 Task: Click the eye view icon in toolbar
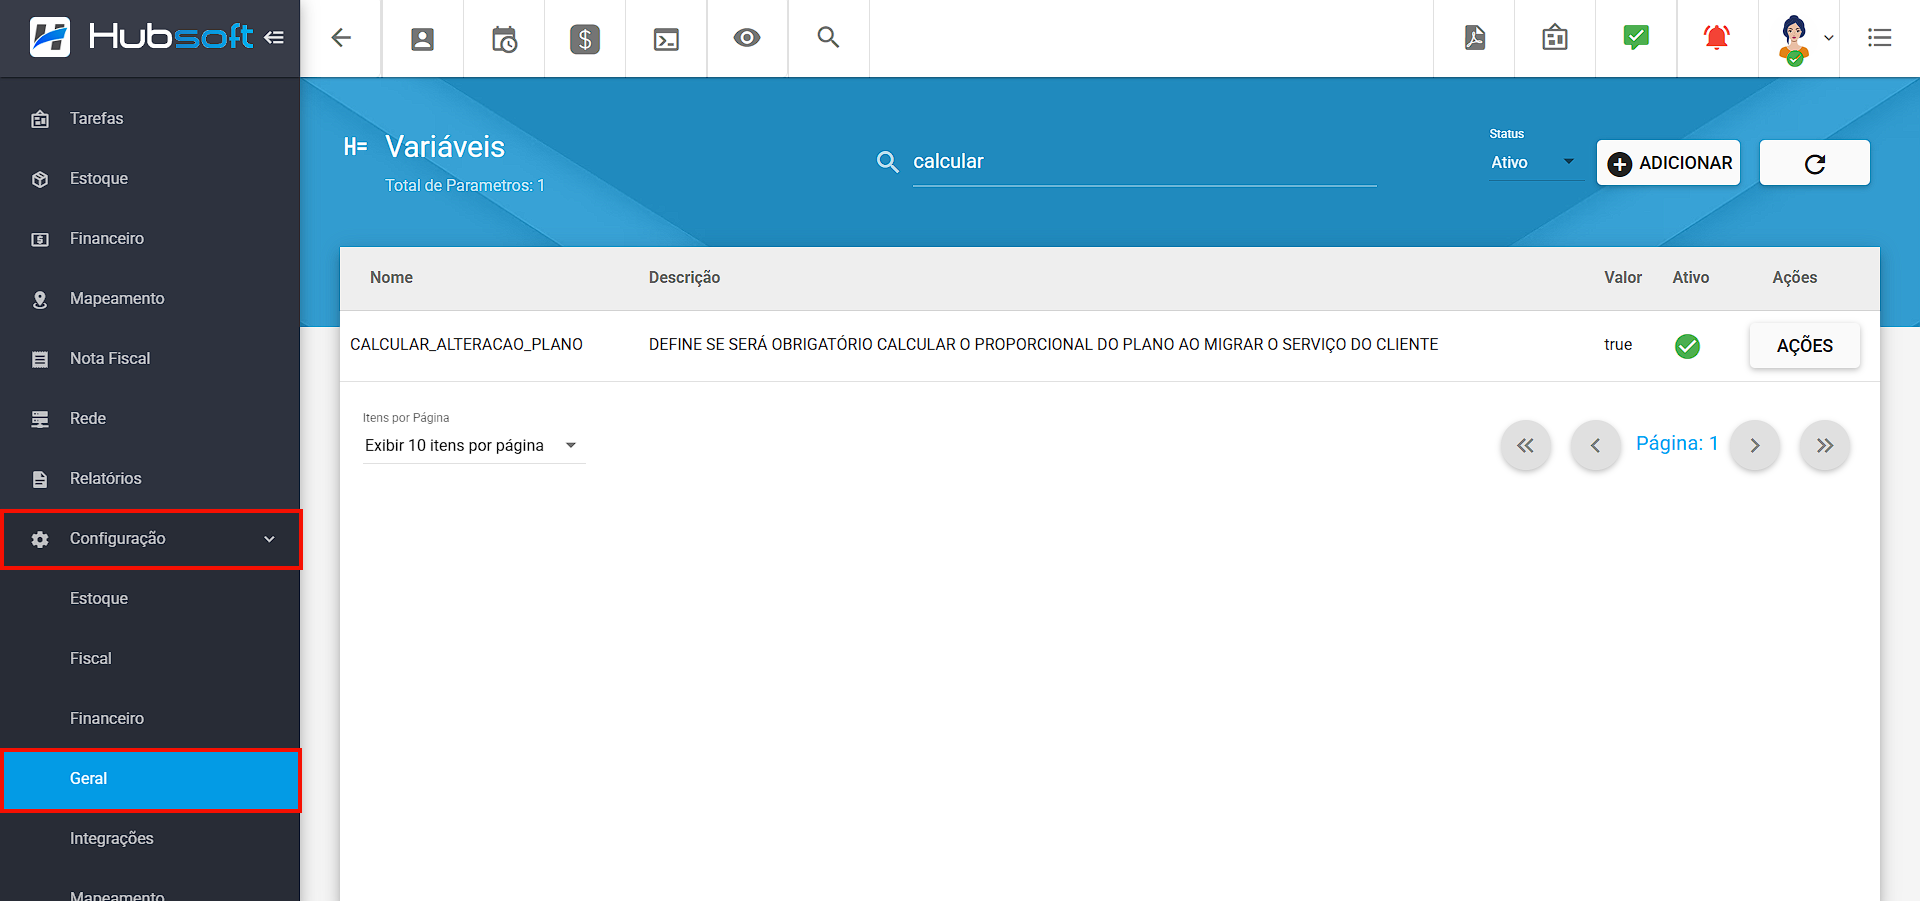[747, 38]
